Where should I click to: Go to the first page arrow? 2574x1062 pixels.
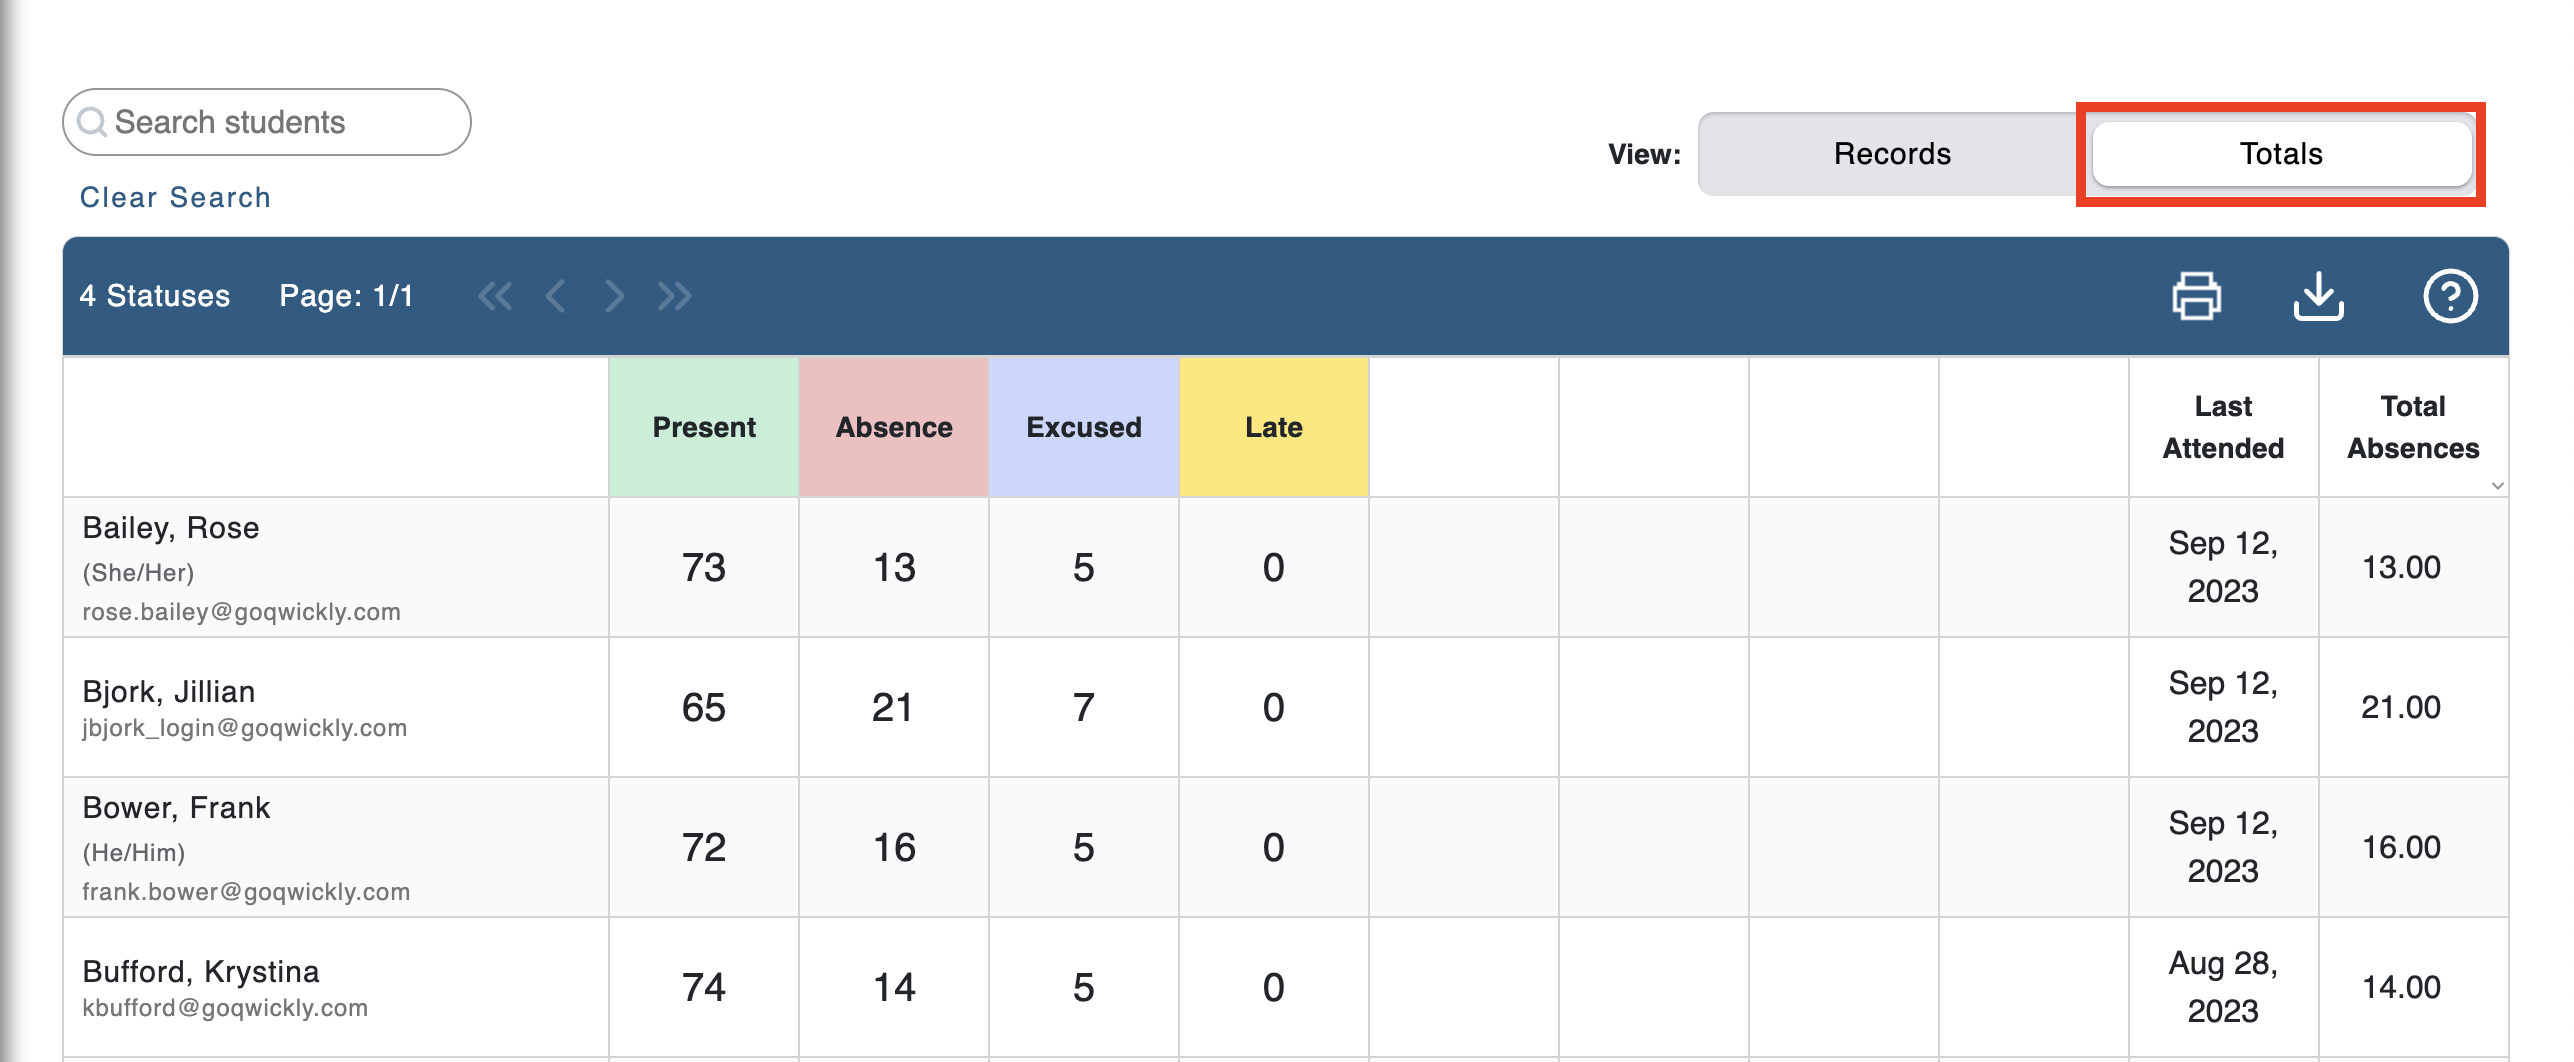[495, 296]
